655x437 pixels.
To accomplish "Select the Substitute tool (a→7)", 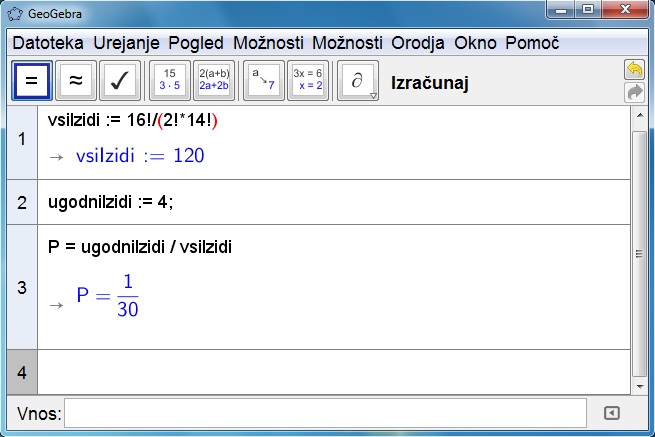I will [264, 80].
